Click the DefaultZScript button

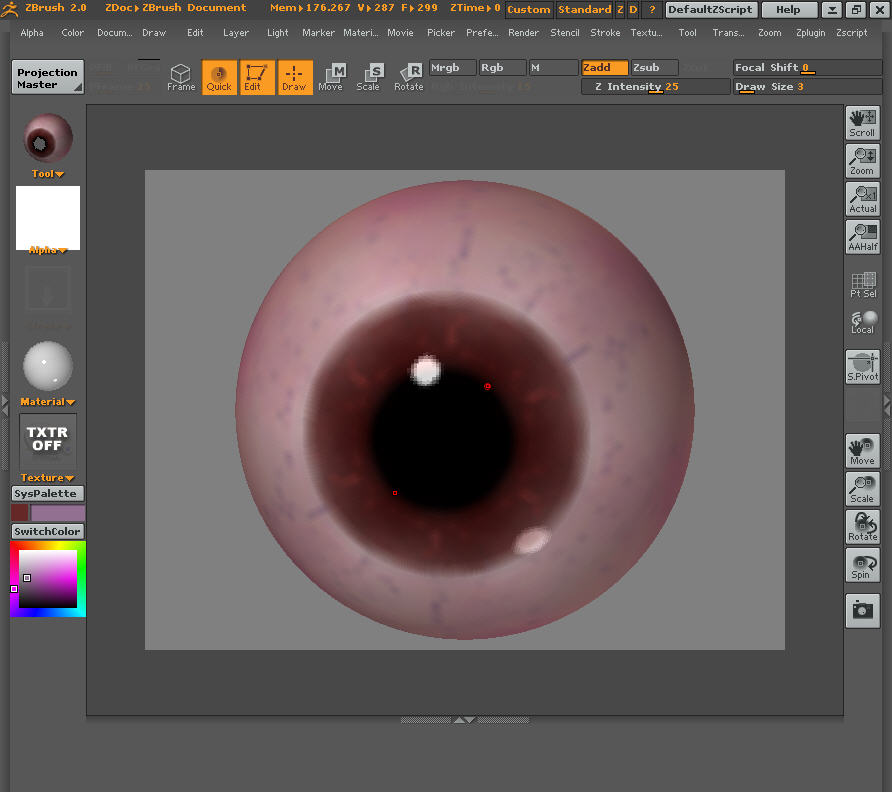(x=711, y=10)
